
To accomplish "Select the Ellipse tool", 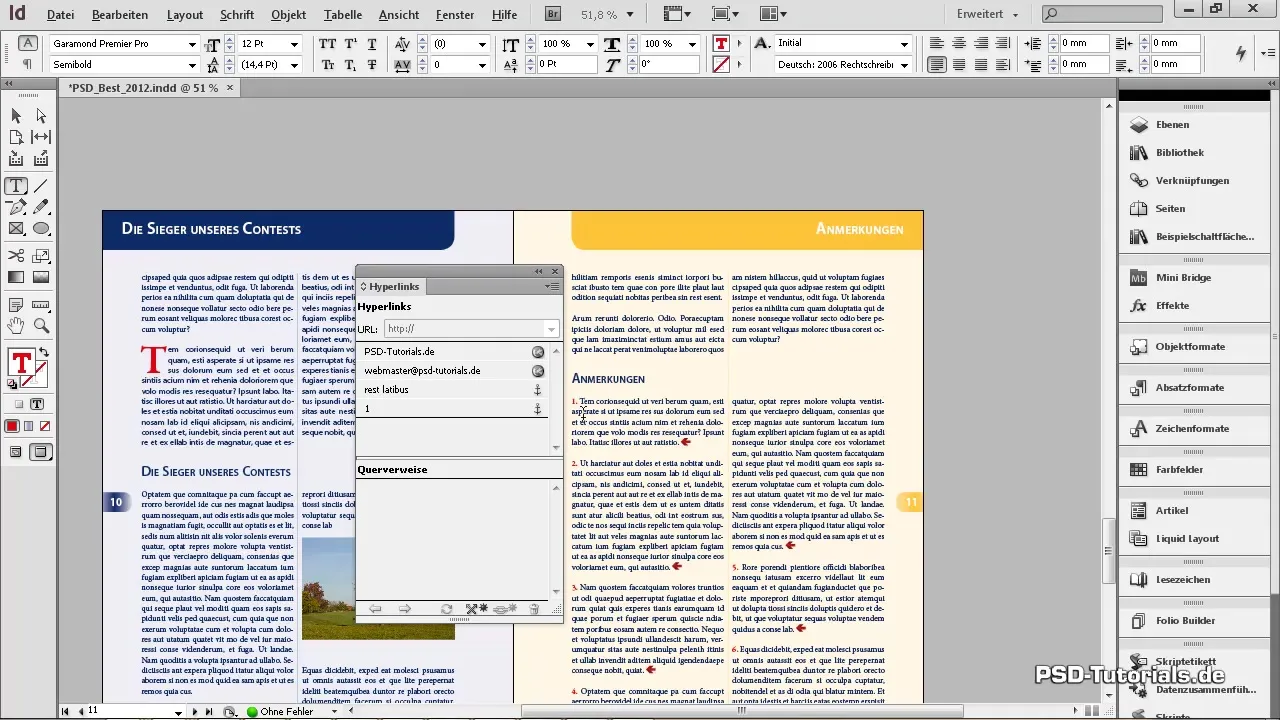I will [41, 228].
